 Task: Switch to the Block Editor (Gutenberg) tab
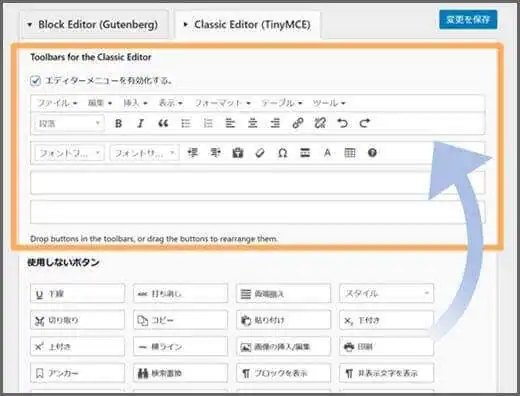click(95, 25)
